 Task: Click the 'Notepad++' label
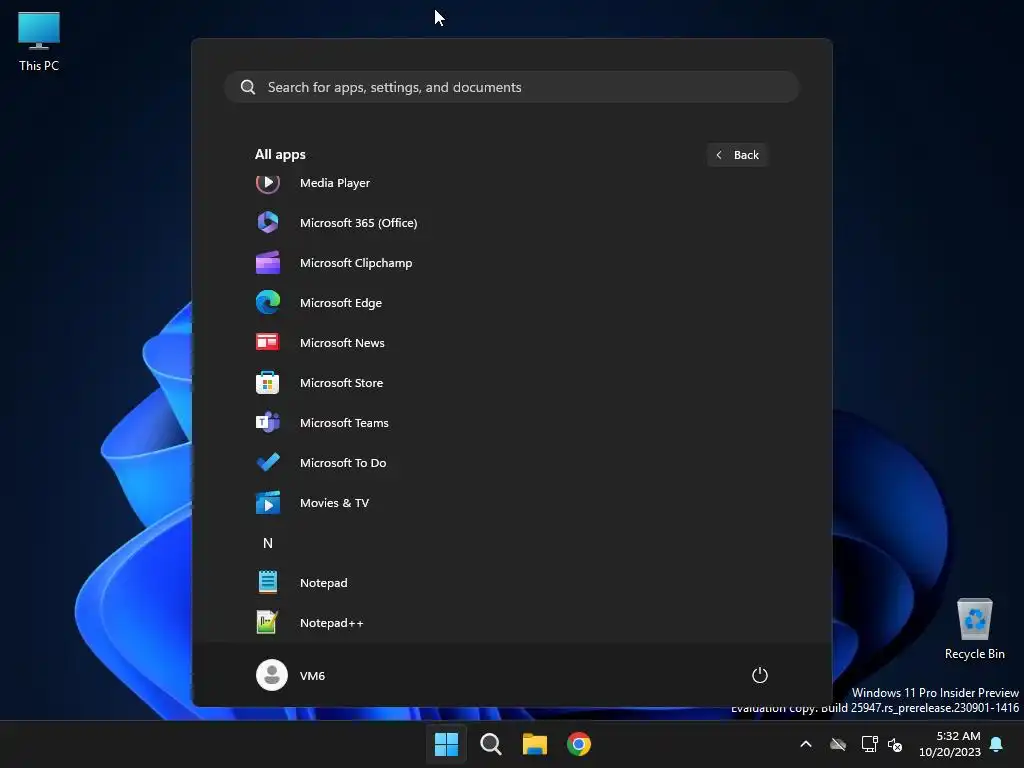pyautogui.click(x=332, y=622)
